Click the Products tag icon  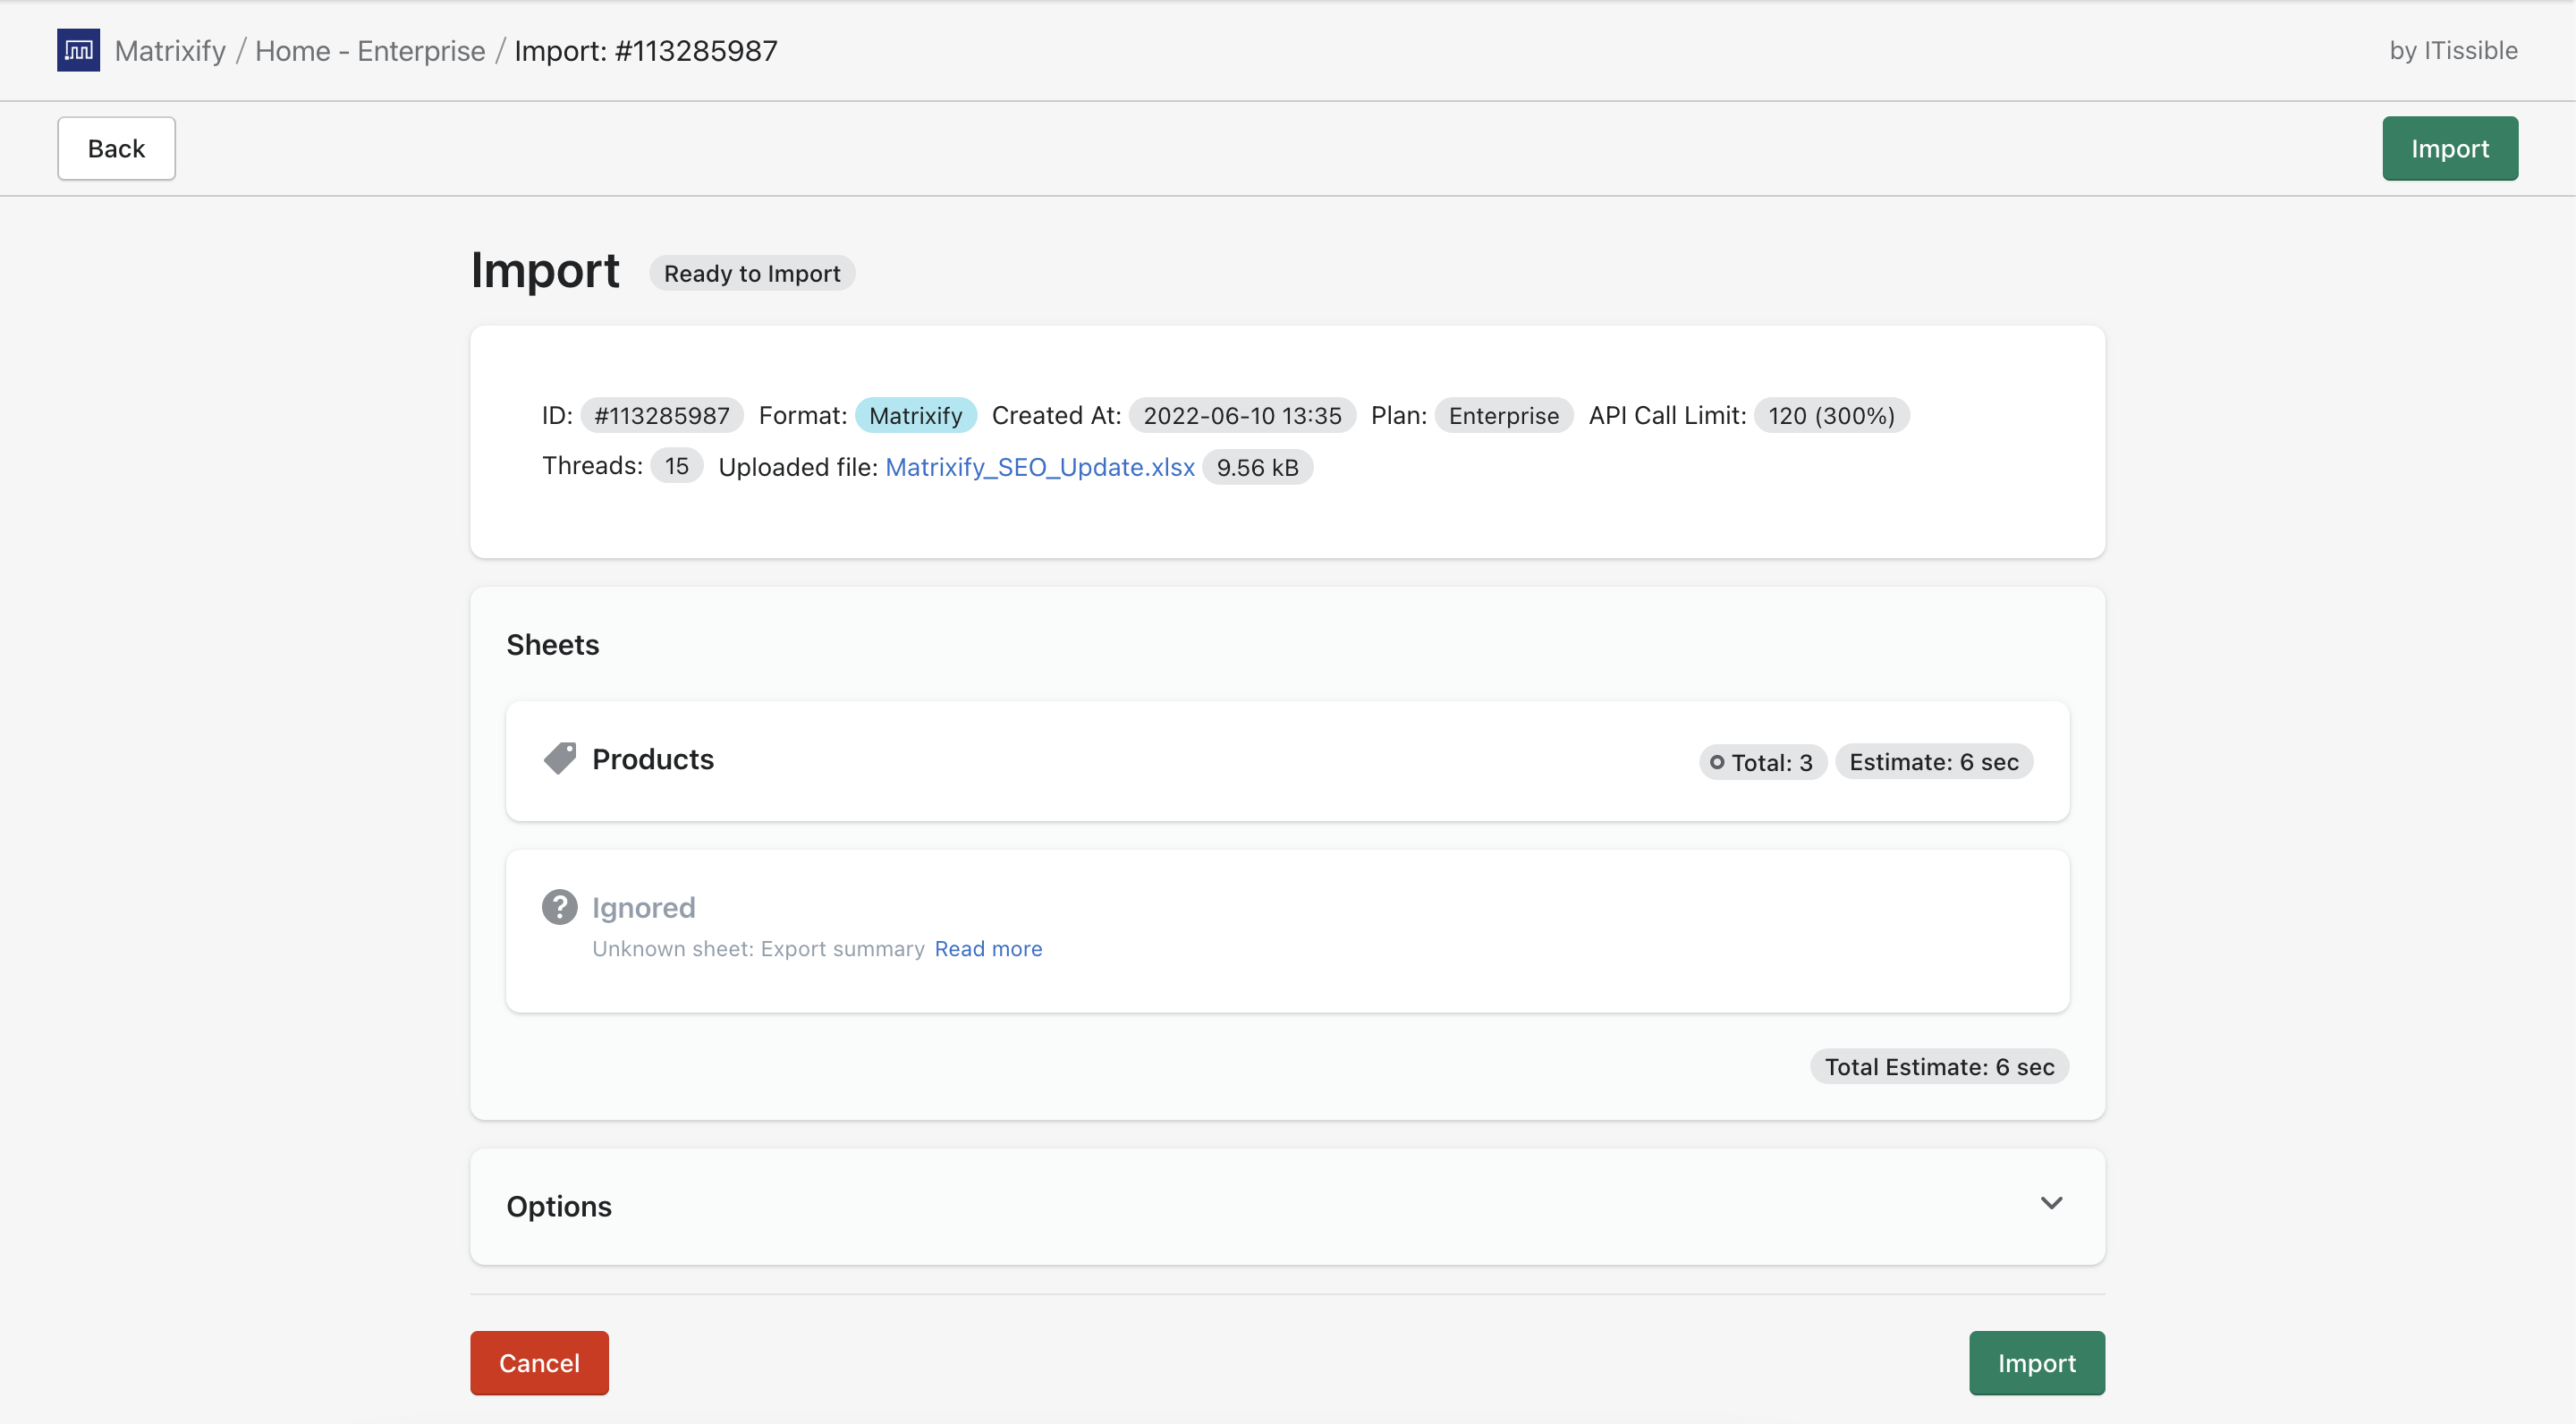559,759
